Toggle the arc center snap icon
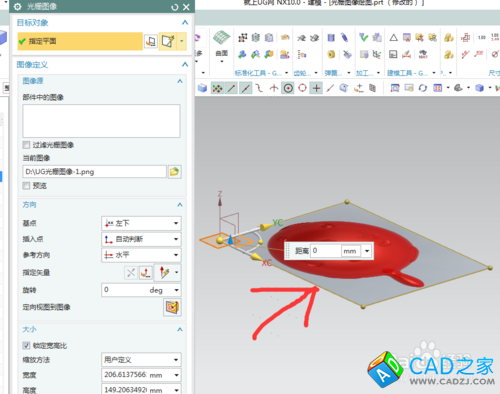The image size is (500, 394). point(288,88)
